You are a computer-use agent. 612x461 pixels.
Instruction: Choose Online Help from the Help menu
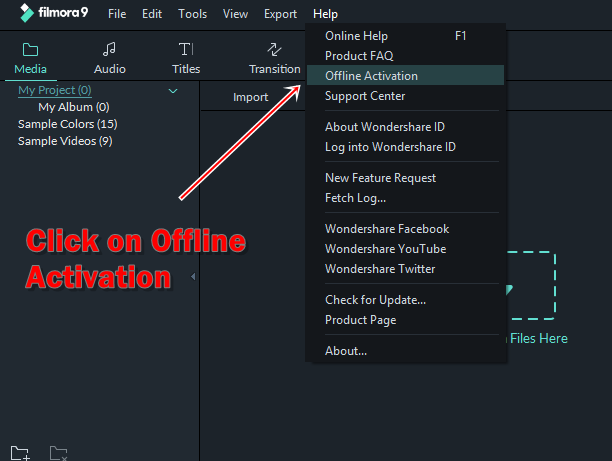click(405, 36)
